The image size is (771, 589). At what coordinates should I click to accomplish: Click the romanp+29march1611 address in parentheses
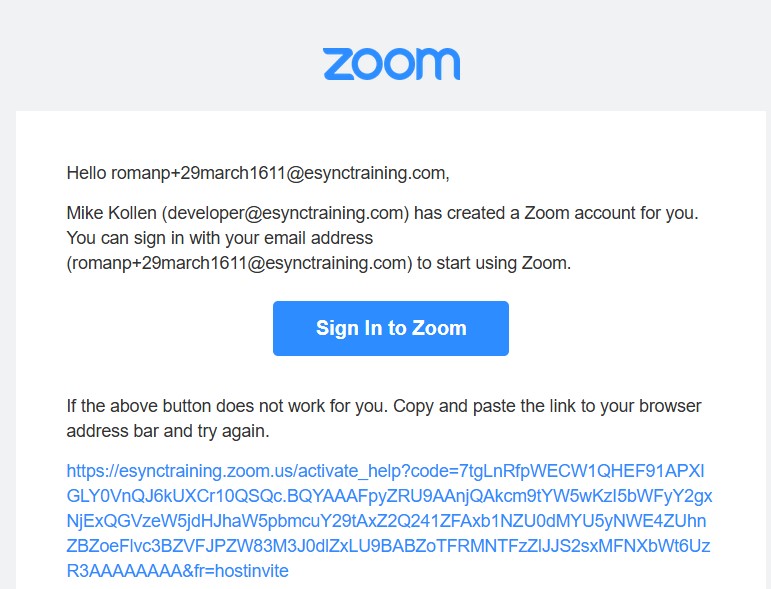point(239,263)
